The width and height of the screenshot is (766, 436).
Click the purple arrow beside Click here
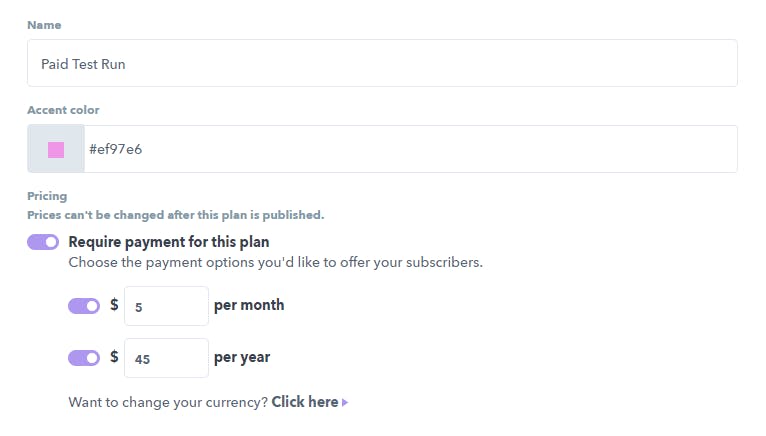pos(345,403)
